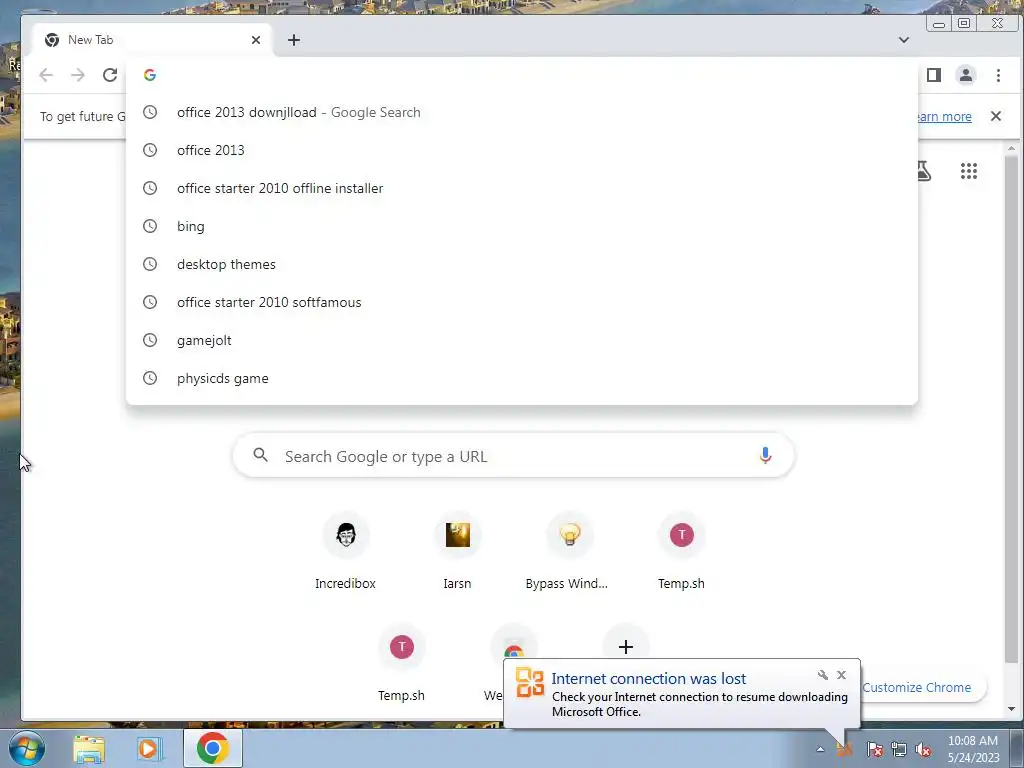Dismiss the info bar with X
The width and height of the screenshot is (1024, 768).
[996, 116]
